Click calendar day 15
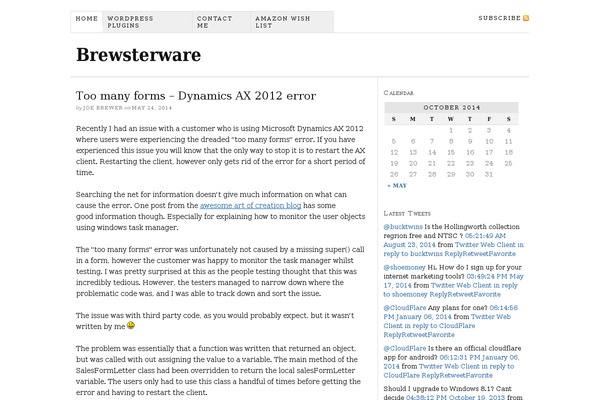The width and height of the screenshot is (600, 400). pos(451,152)
